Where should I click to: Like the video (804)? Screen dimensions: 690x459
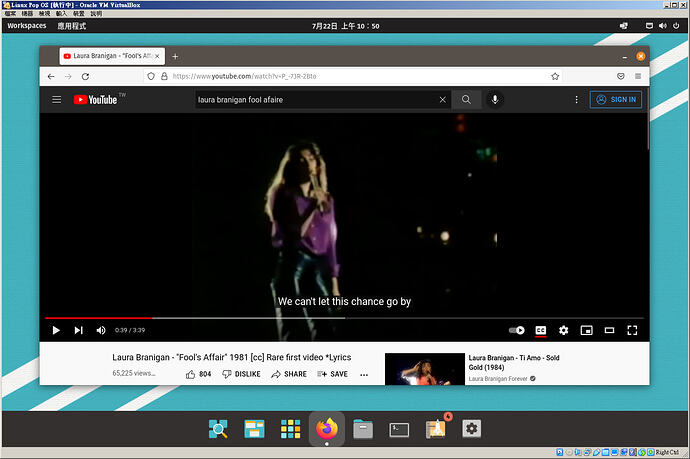[198, 374]
